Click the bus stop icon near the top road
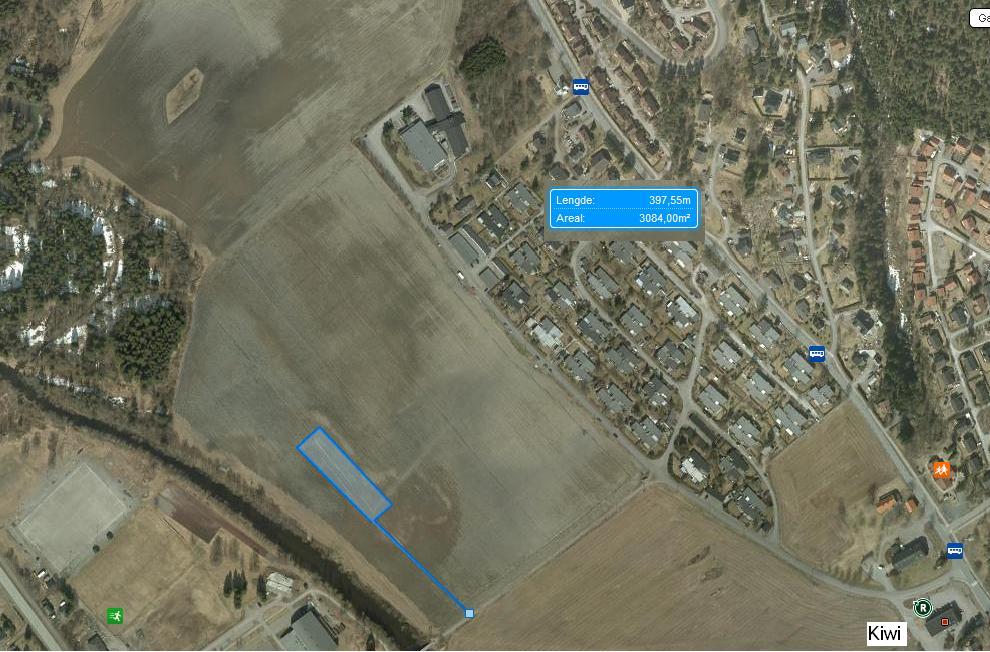Screen dimensions: 990x652 coord(581,86)
